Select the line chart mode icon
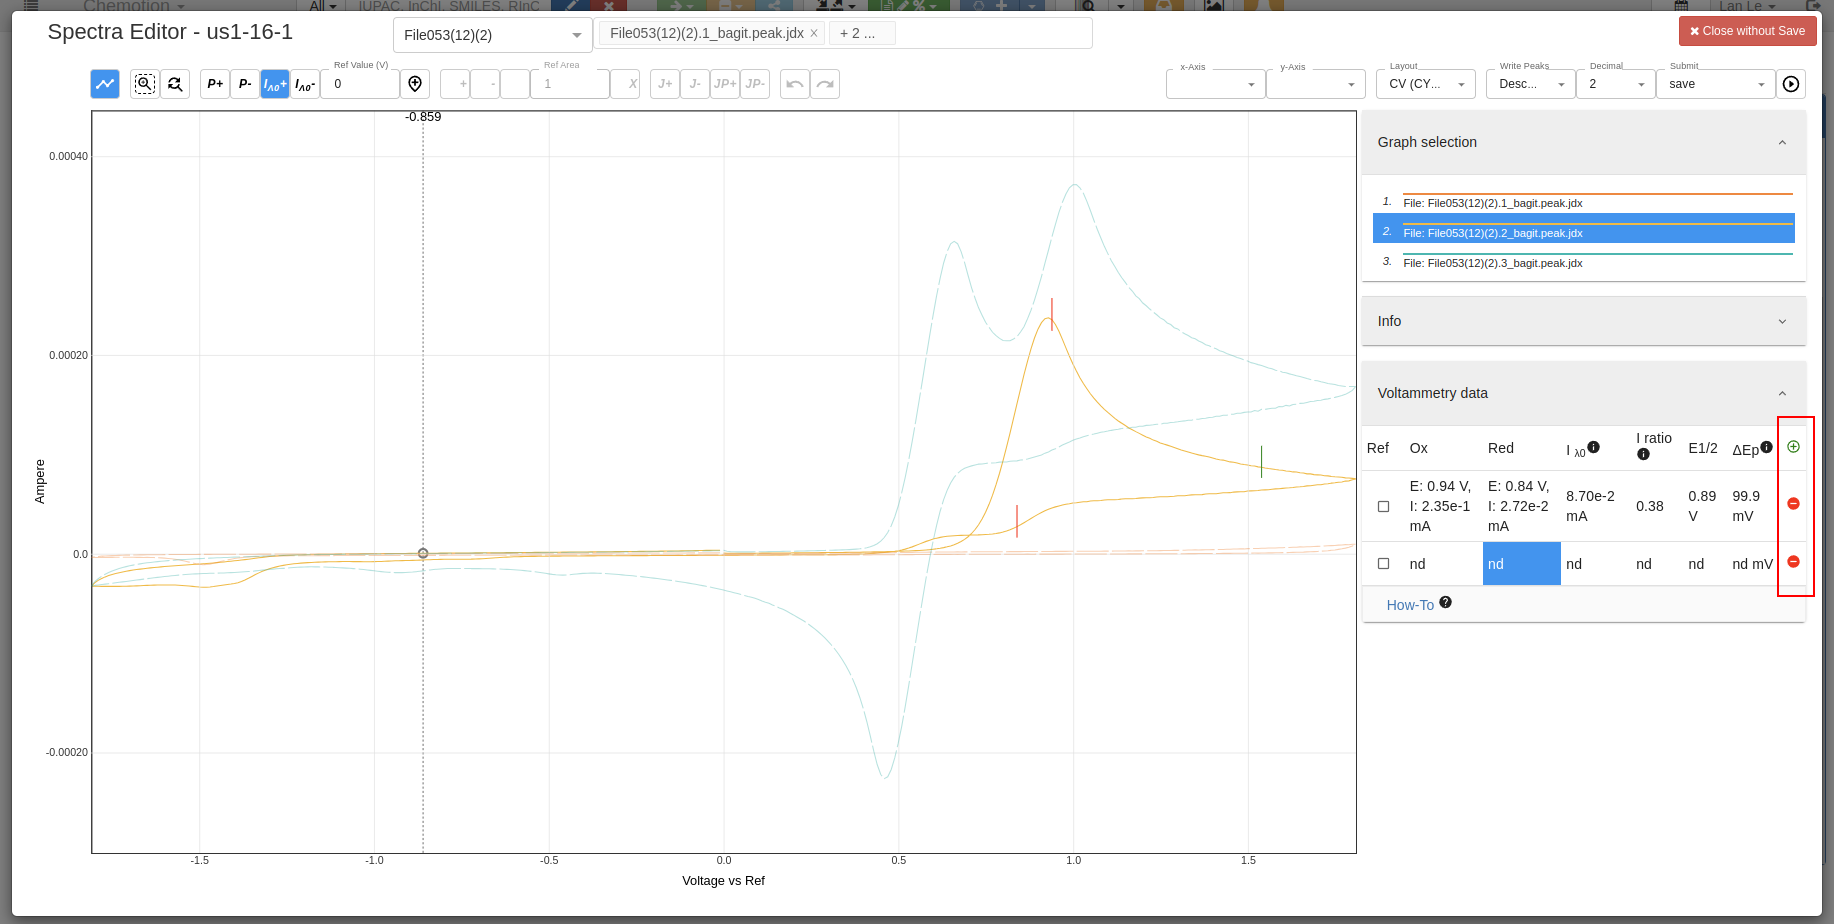Screen dimensions: 1834x924 tap(104, 84)
